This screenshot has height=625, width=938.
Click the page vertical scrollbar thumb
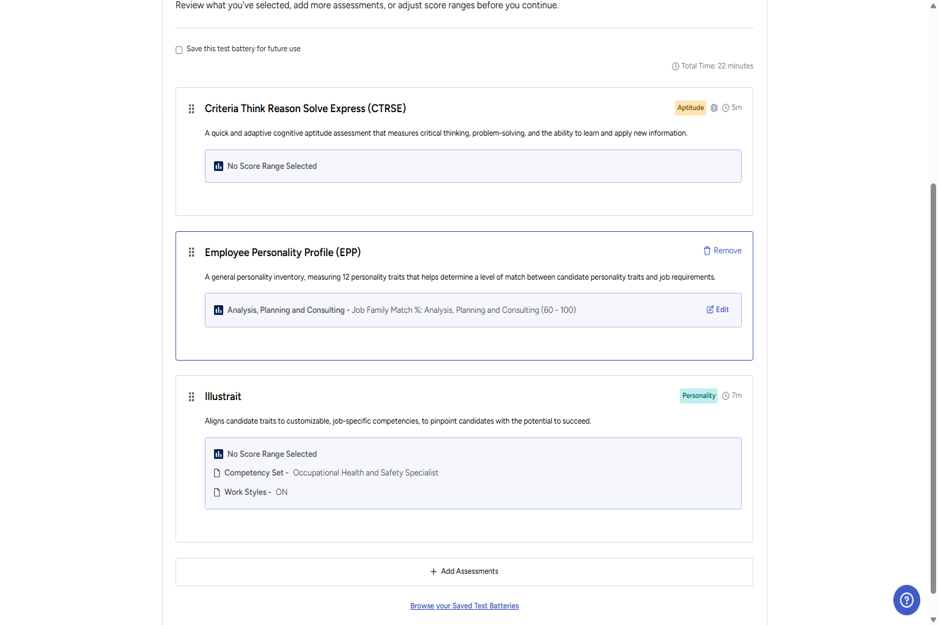click(933, 389)
